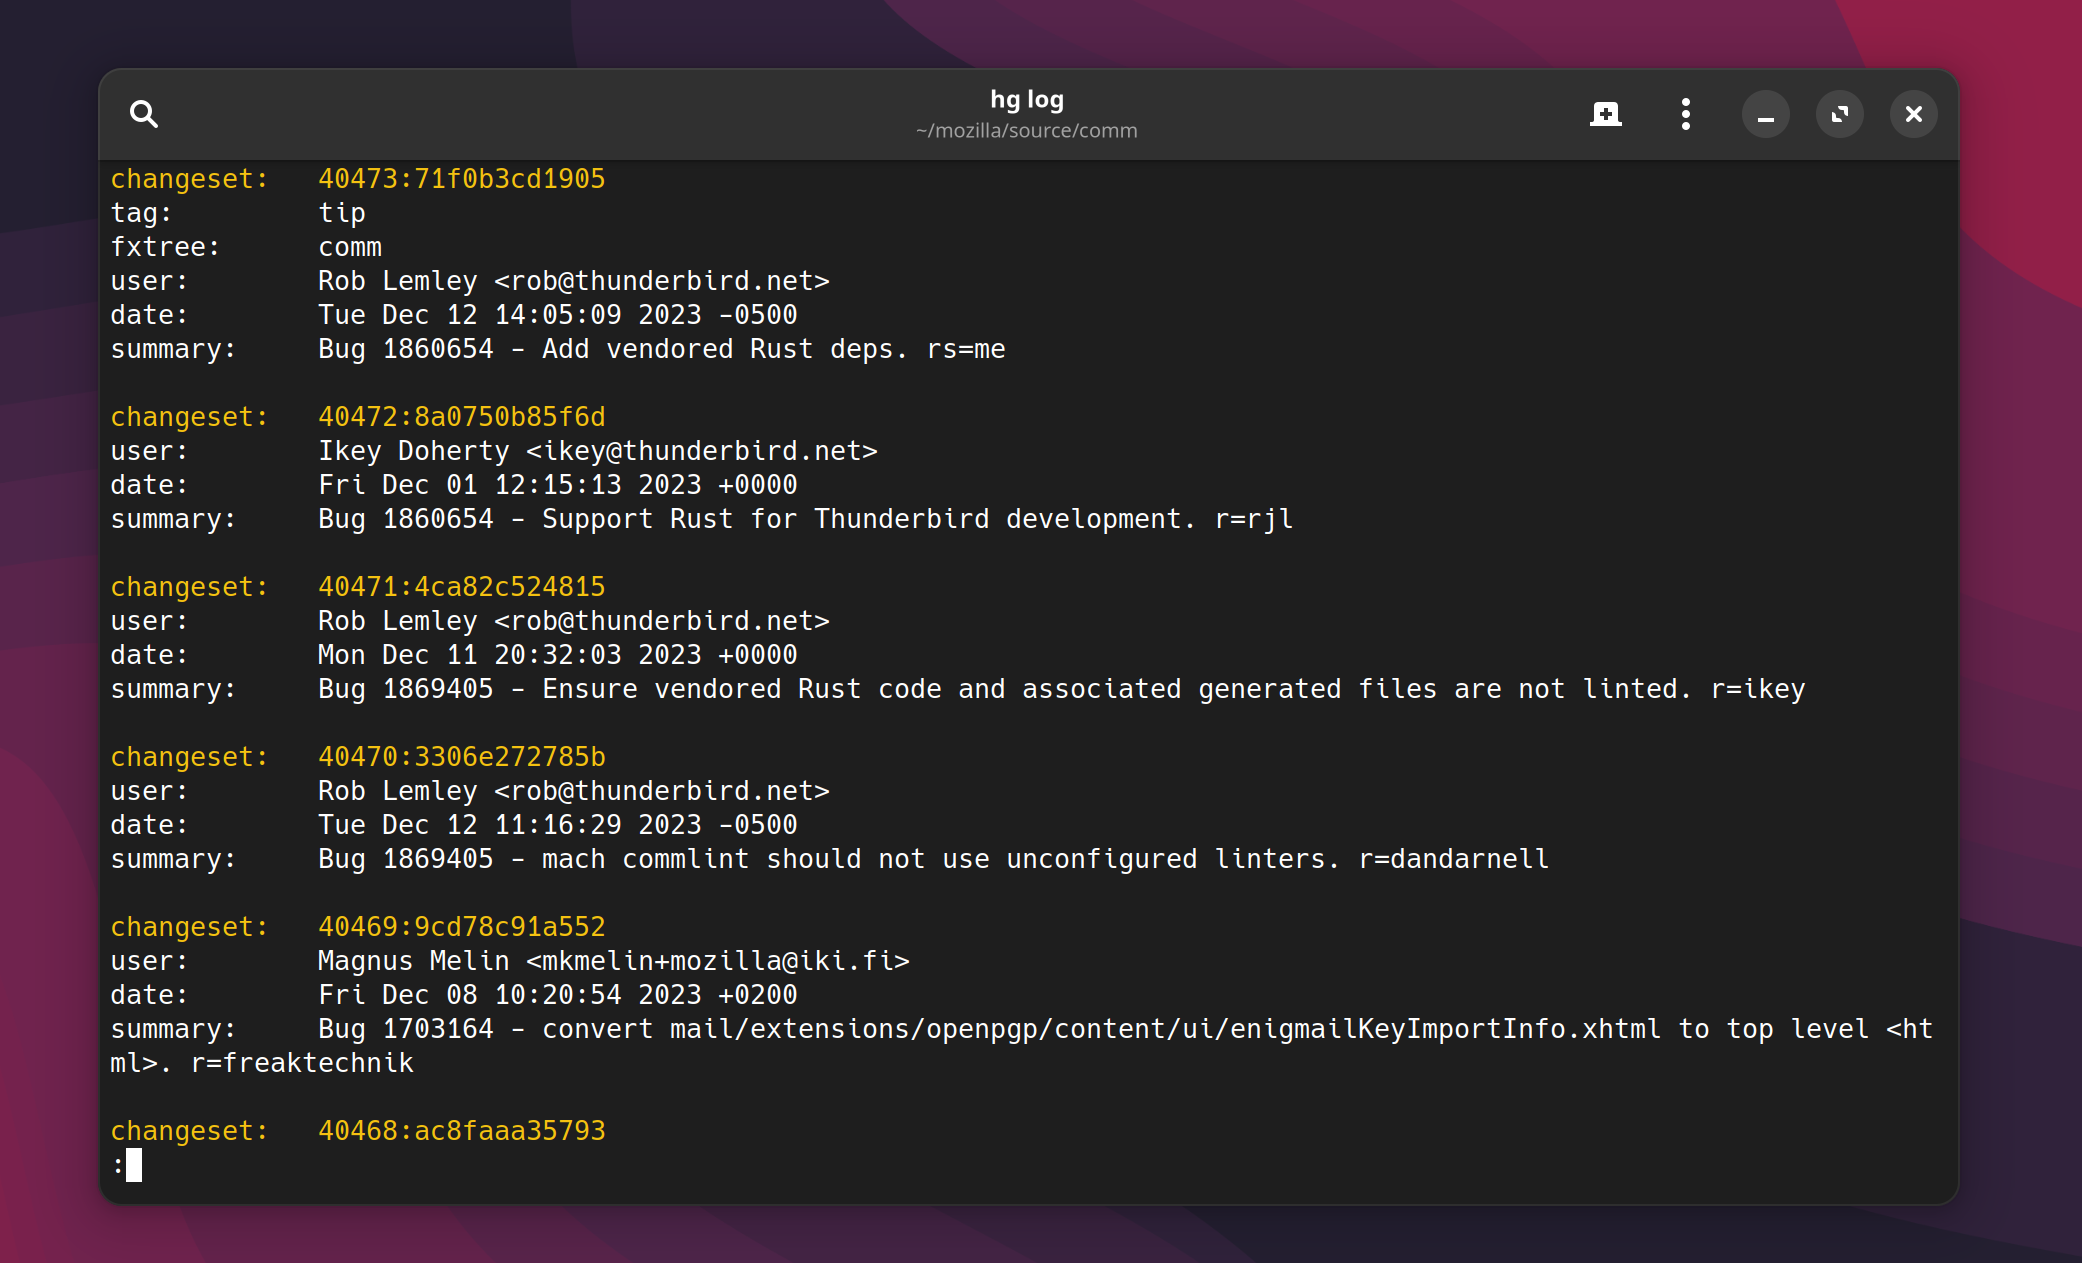Click the pager prompt cursor at bottom
This screenshot has width=2082, height=1263.
coord(134,1165)
